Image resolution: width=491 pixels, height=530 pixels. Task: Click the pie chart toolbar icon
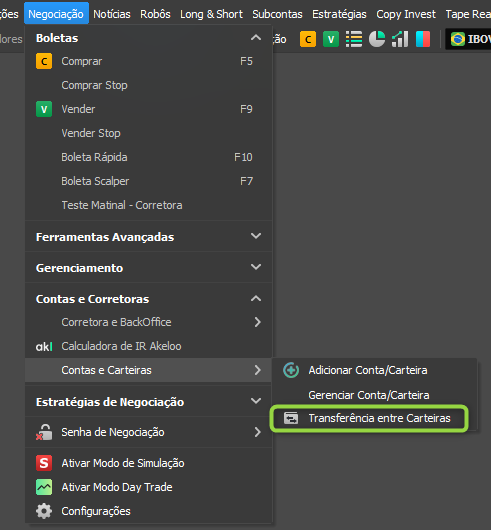coord(377,39)
